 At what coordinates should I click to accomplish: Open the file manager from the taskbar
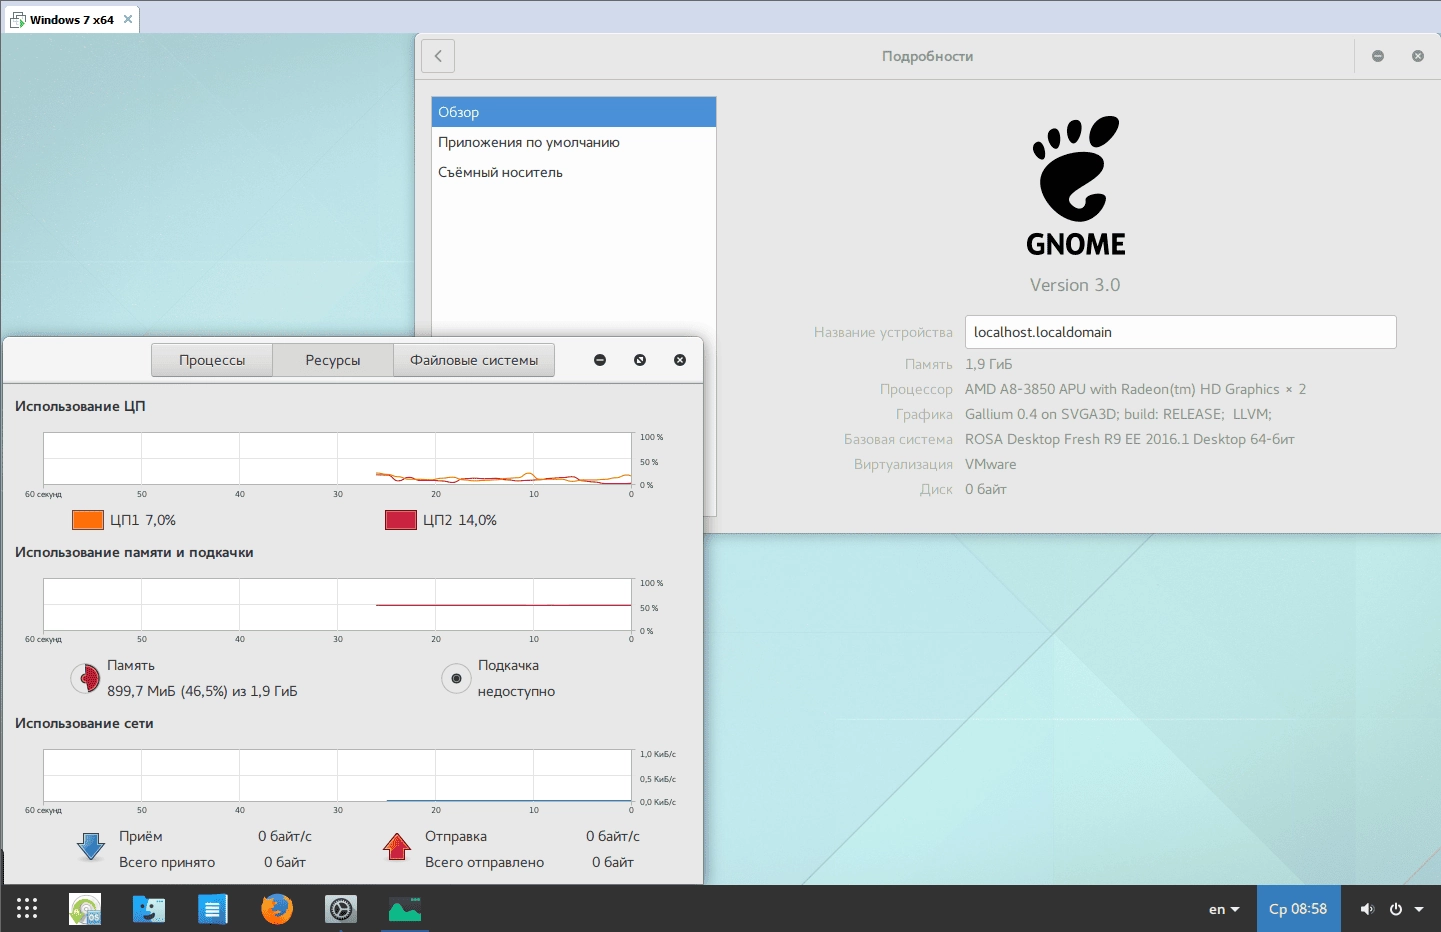[x=149, y=909]
